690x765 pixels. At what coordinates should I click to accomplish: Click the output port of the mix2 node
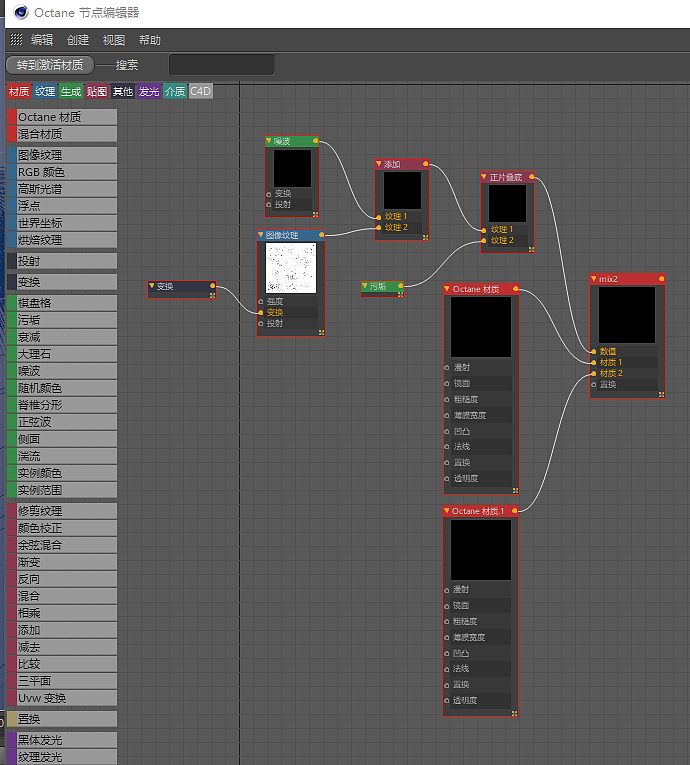pos(661,278)
